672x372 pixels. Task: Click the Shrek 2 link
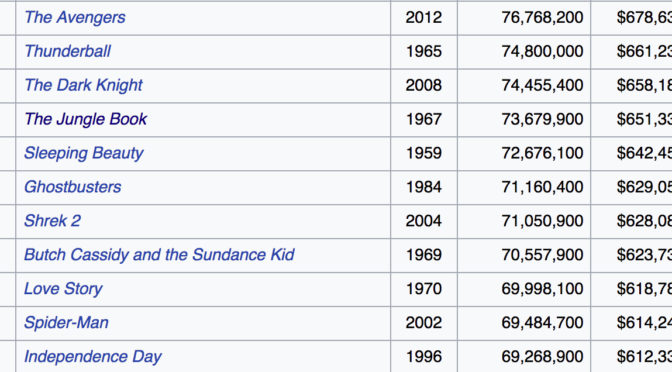[x=52, y=221]
